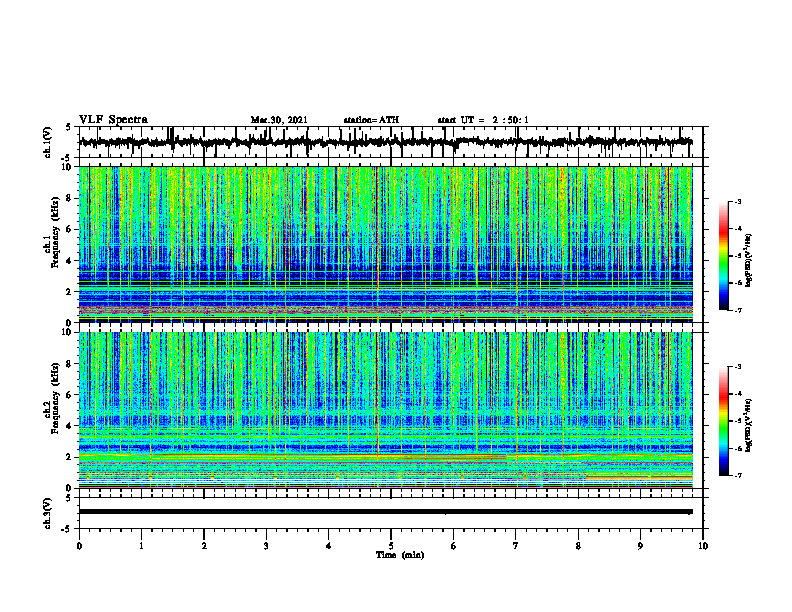Image resolution: width=792 pixels, height=612 pixels.
Task: Click the "2" kHz tick on ch.2 frequency axis
Action: pyautogui.click(x=70, y=457)
